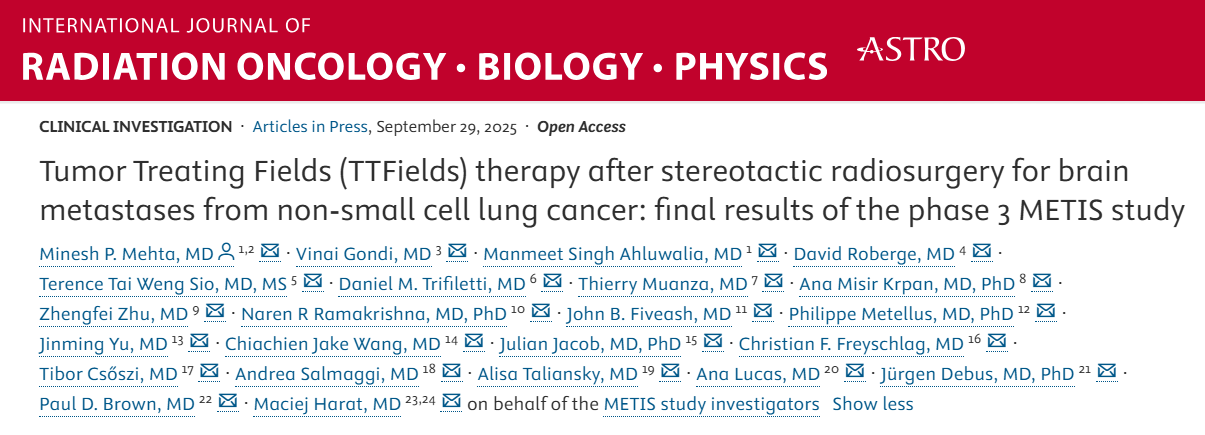The width and height of the screenshot is (1205, 435).
Task: Click the envelope icon after Maciej Harat
Action: click(451, 403)
